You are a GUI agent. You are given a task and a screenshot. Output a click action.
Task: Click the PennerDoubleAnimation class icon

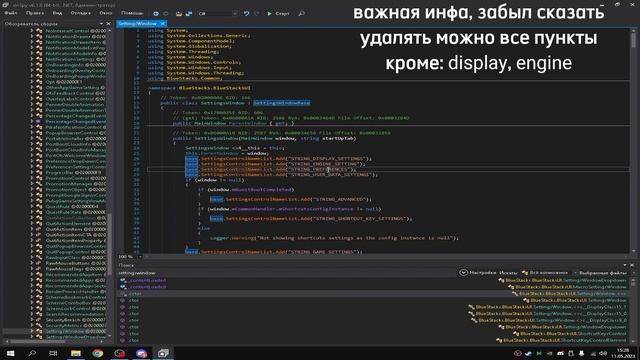coord(39,104)
